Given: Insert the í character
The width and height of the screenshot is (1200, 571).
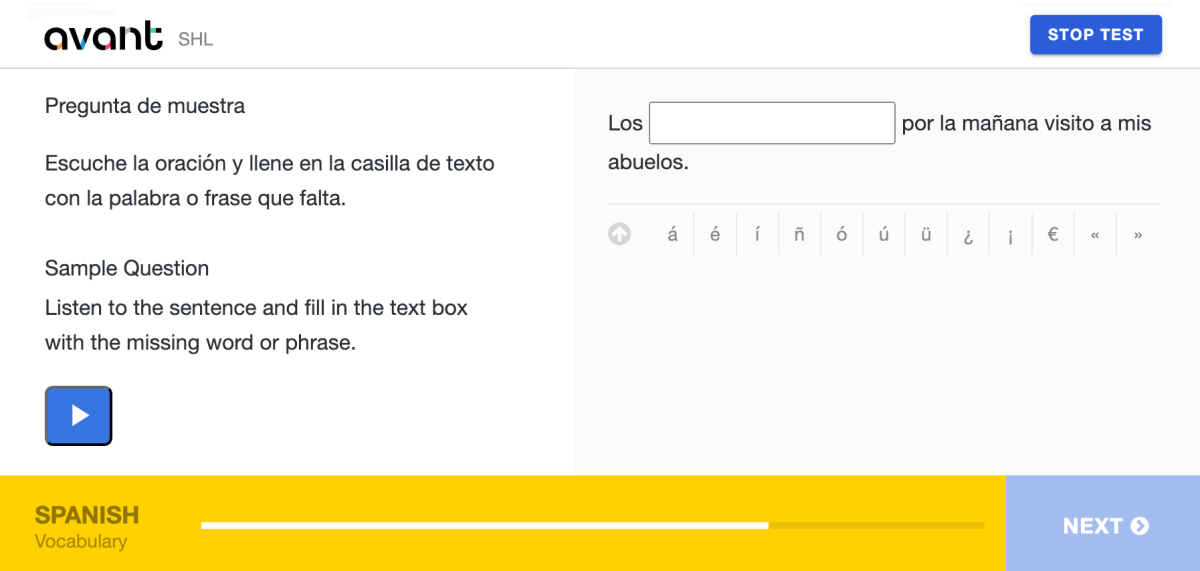Looking at the screenshot, I should 757,234.
